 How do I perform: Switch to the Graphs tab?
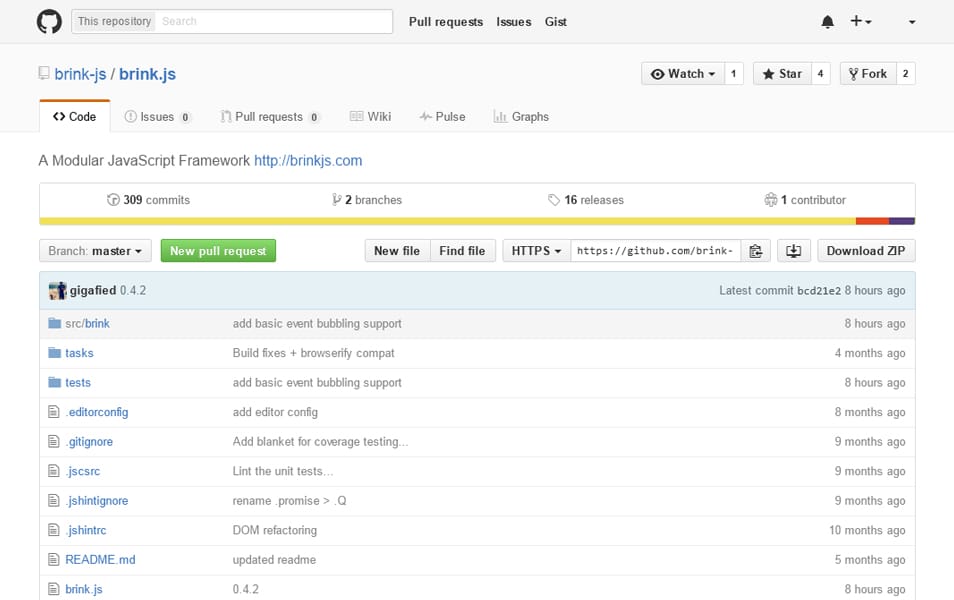[x=521, y=116]
